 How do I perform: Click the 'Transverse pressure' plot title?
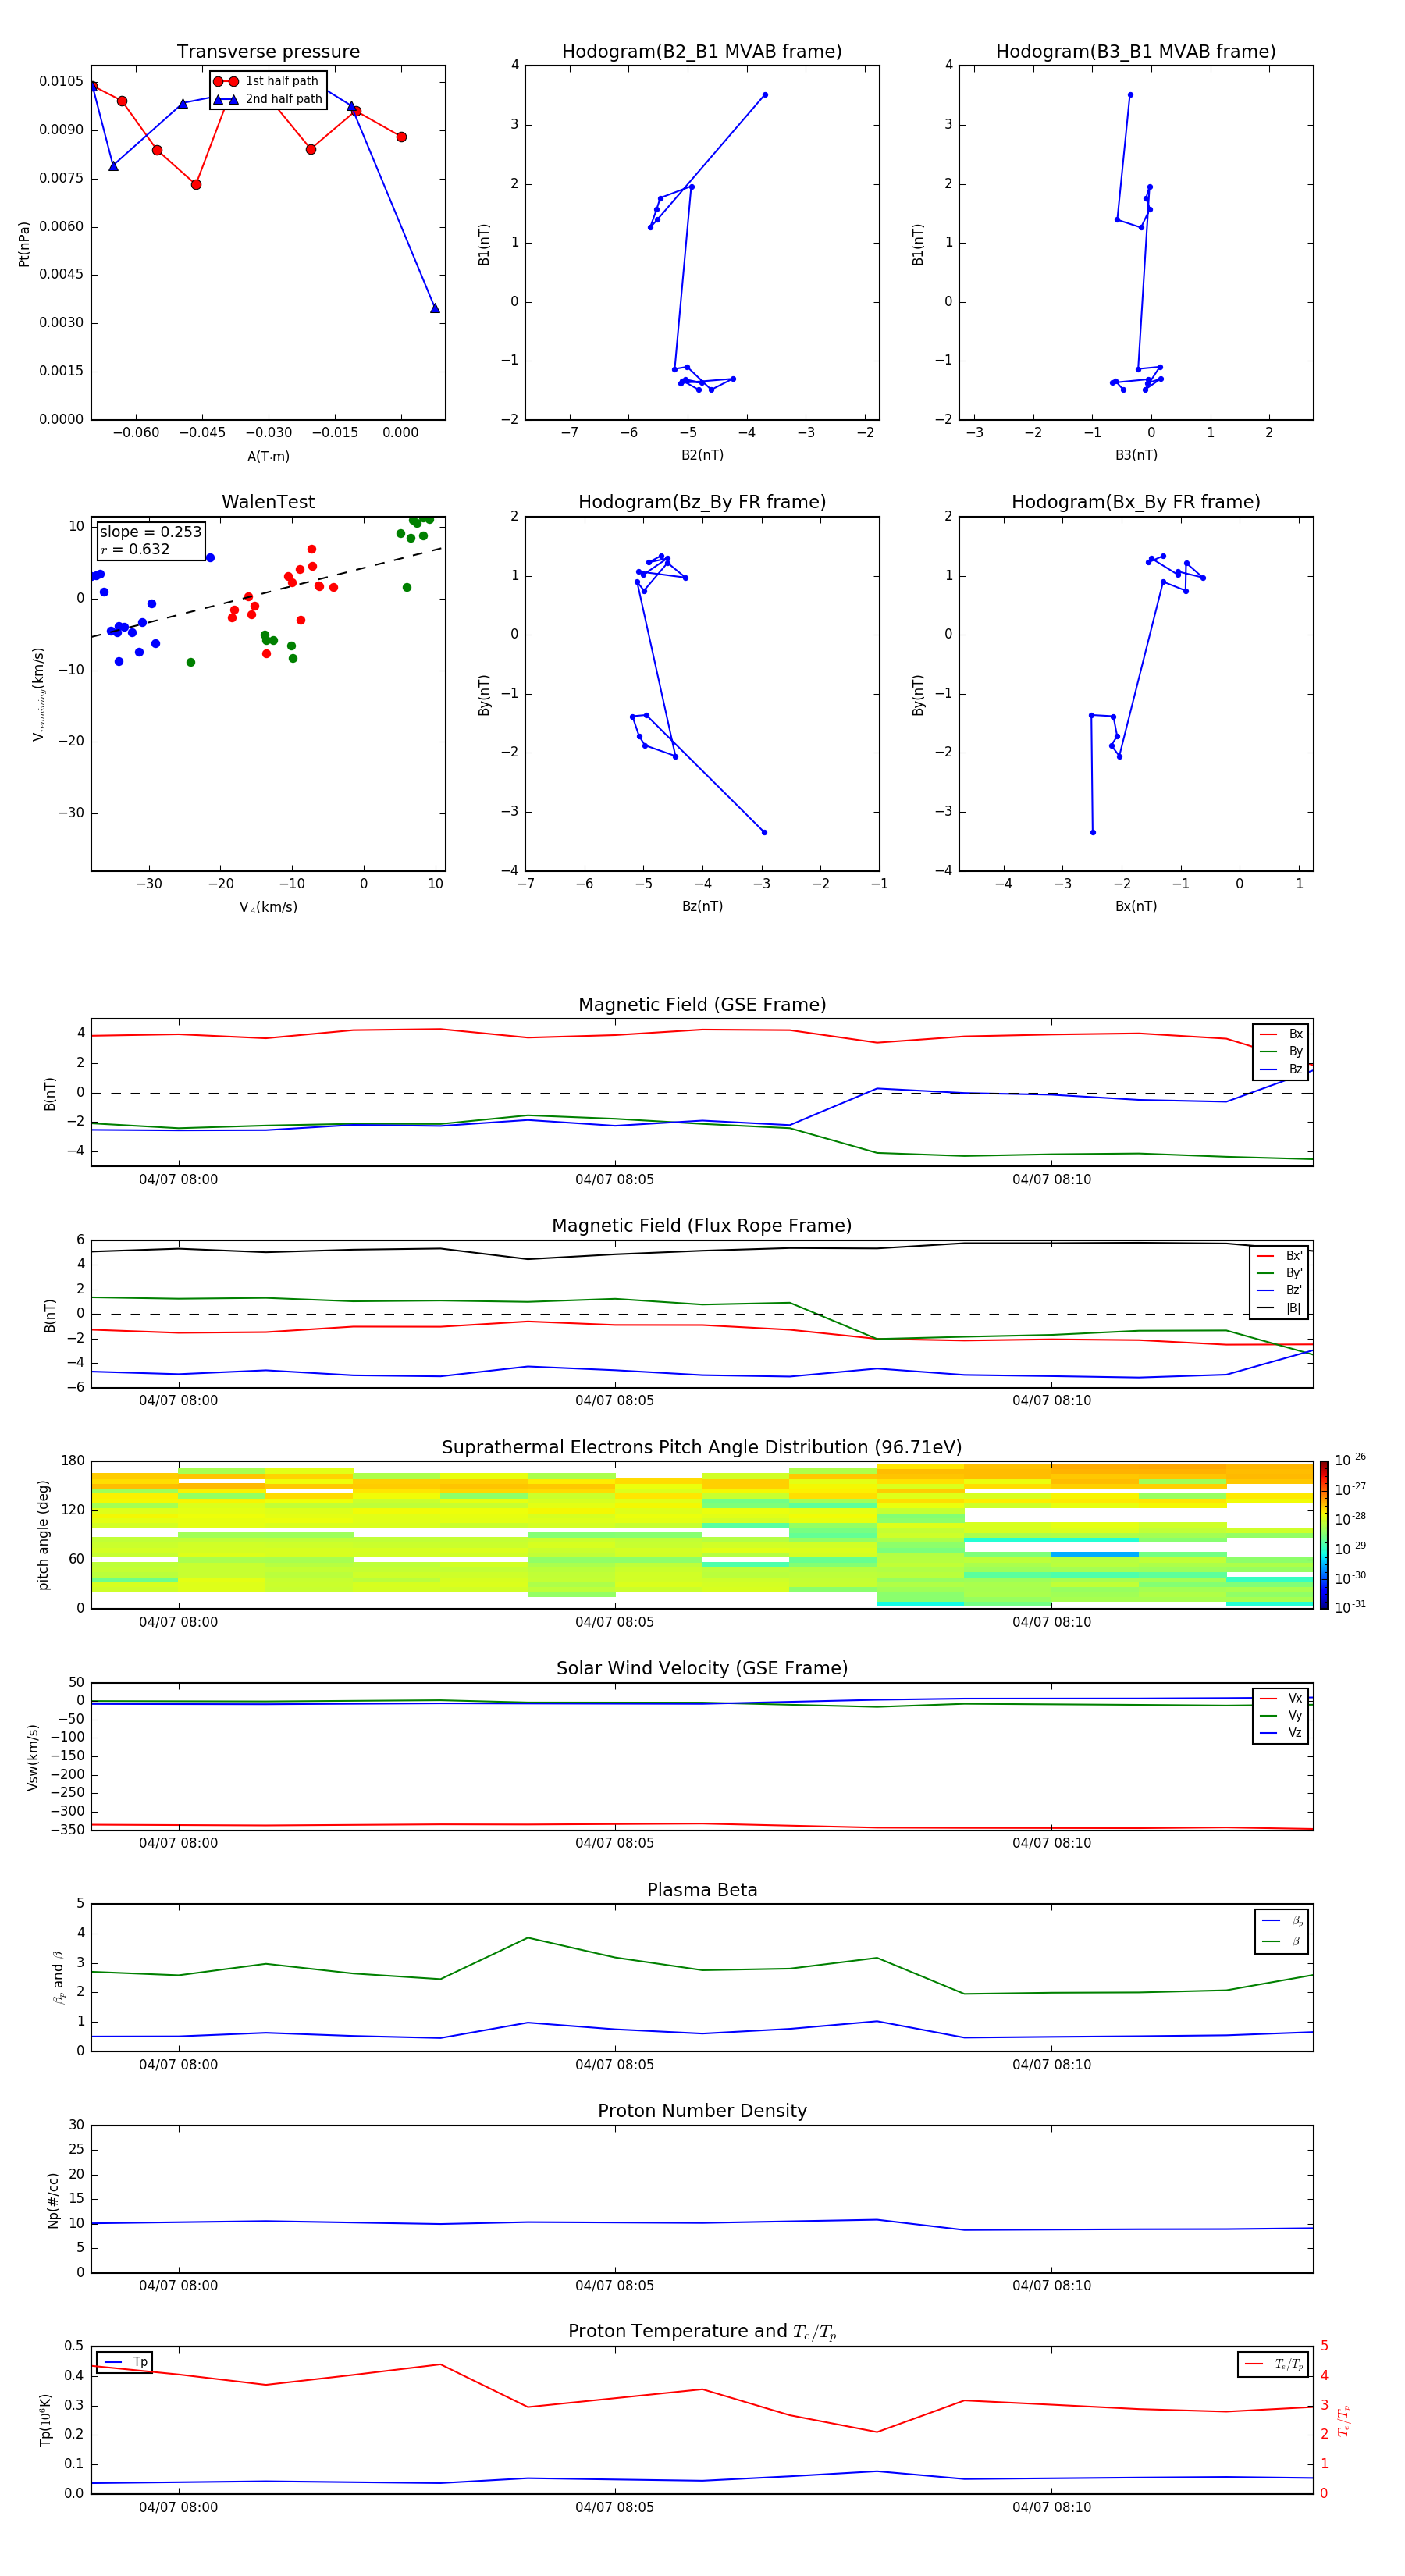[268, 52]
